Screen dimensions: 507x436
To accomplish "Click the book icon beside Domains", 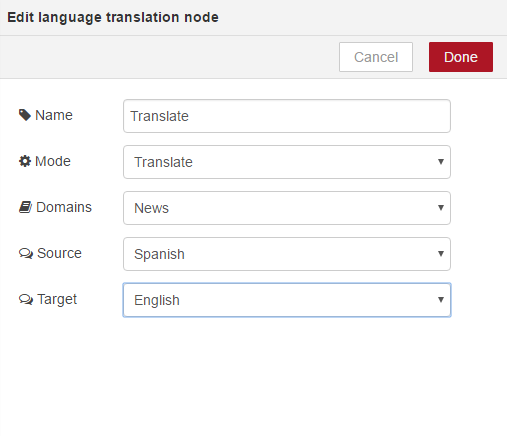I will 25,207.
